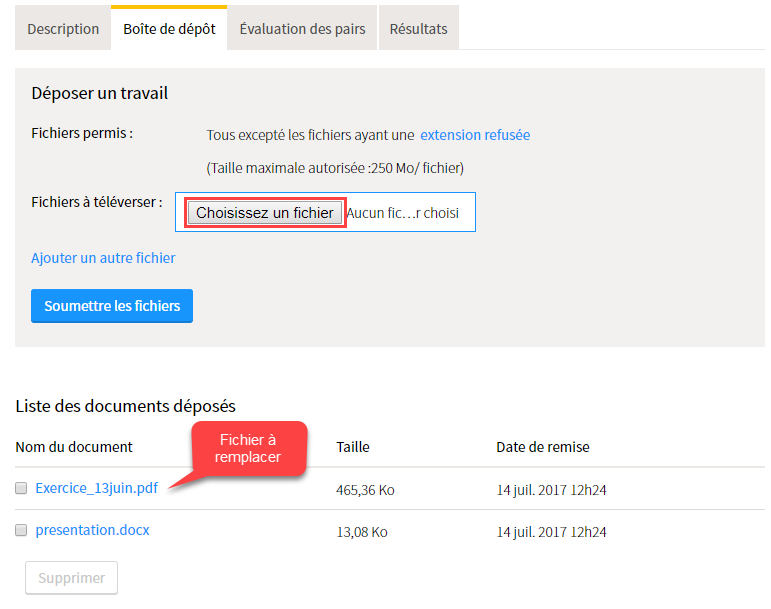
Task: Switch to Boîte de dépôt tab
Action: coord(169,29)
